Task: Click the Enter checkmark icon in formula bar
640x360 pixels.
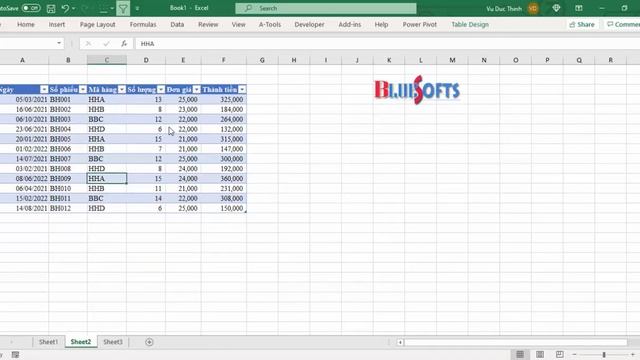Action: (107, 44)
